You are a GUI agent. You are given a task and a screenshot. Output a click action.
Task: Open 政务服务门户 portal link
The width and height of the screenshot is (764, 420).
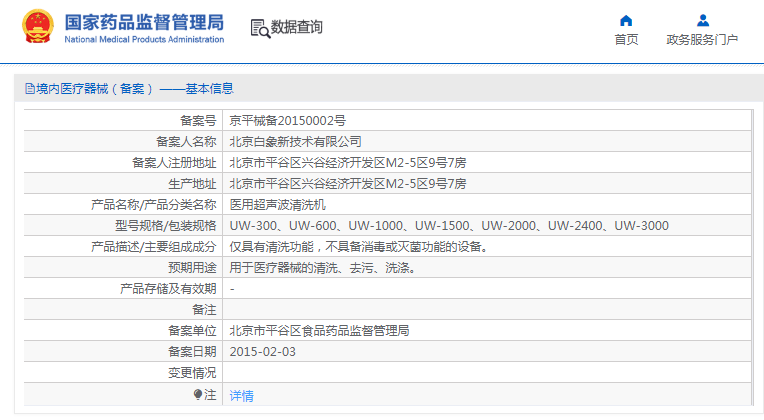pyautogui.click(x=702, y=39)
